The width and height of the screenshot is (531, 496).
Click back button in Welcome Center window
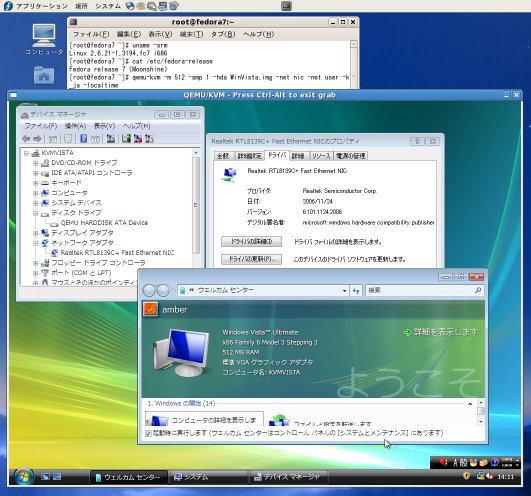(x=149, y=290)
